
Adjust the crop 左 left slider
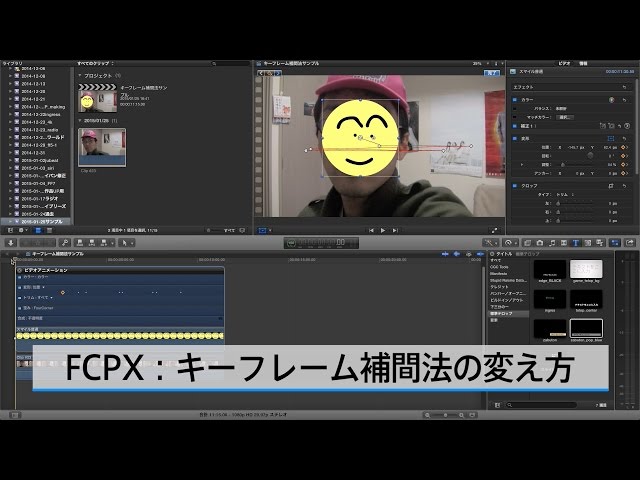click(558, 203)
